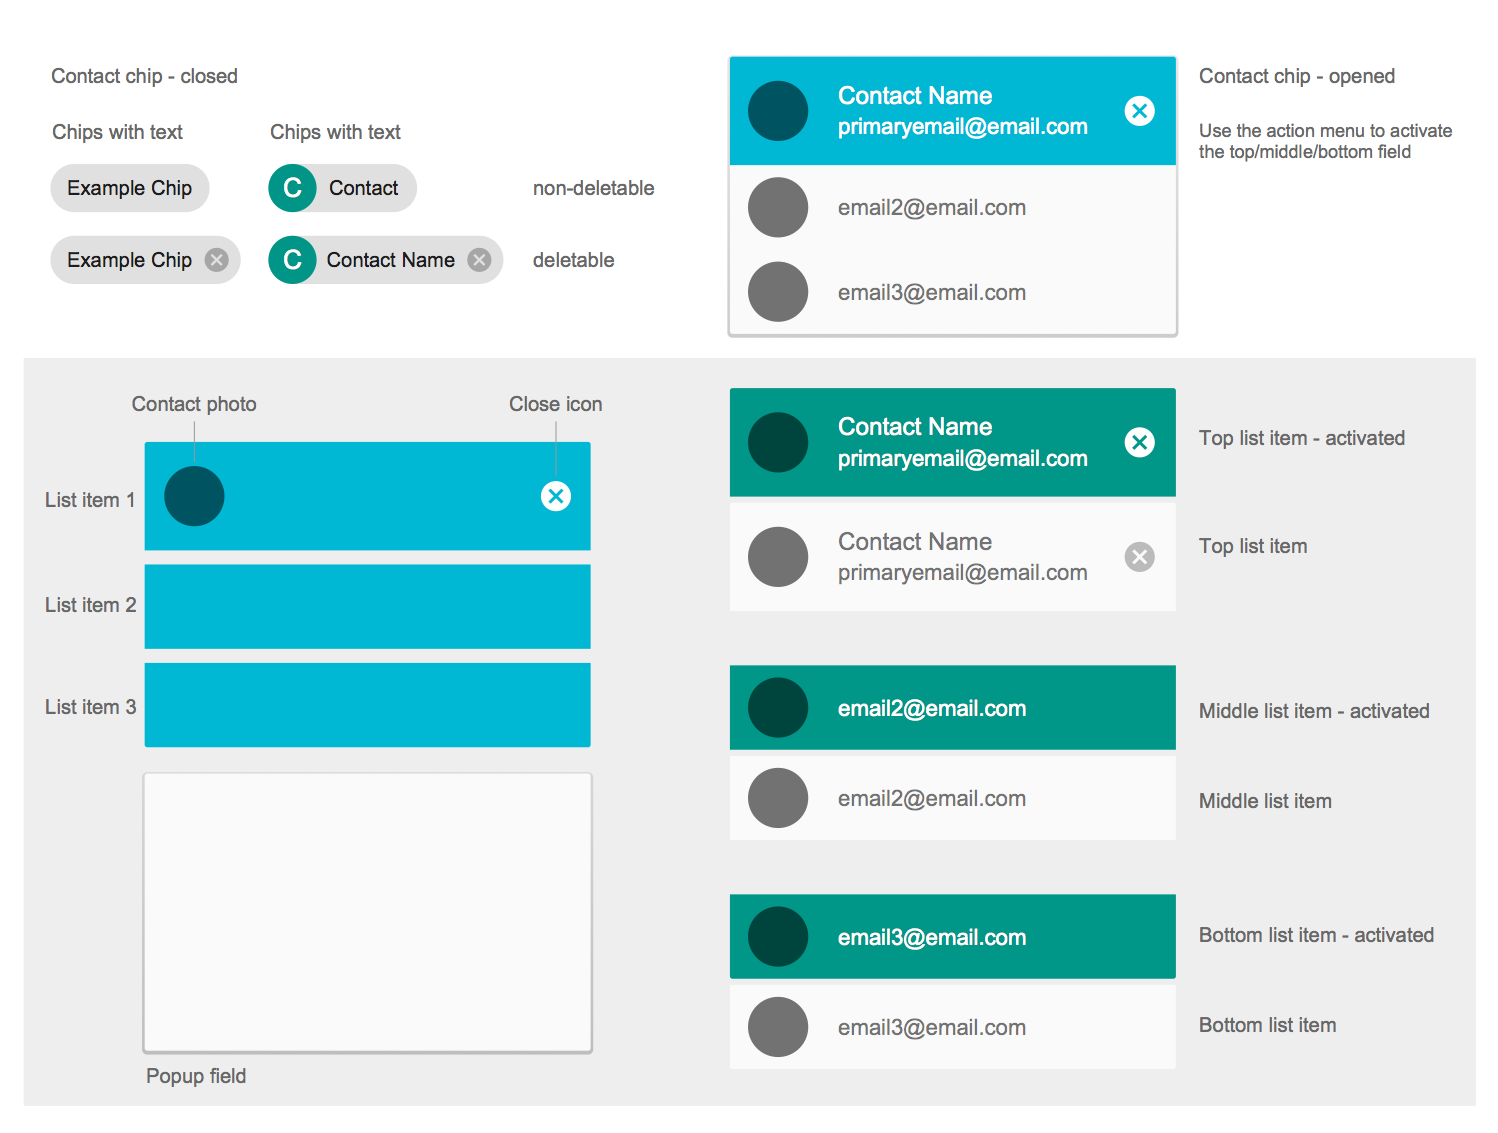The image size is (1498, 1133).
Task: Click gray avatar in non-activated top list item
Action: pyautogui.click(x=778, y=557)
